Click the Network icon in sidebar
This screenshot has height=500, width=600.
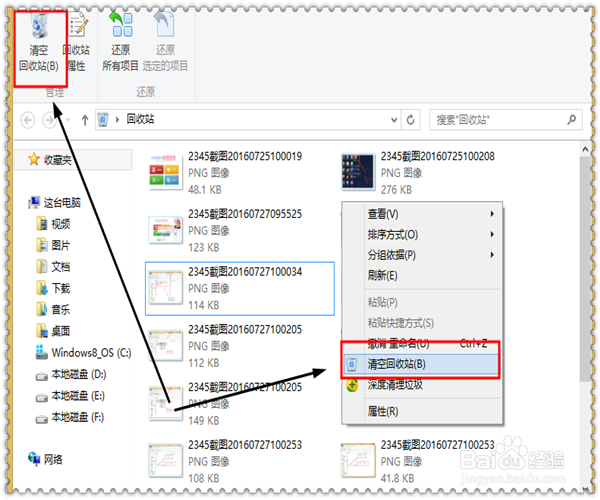point(34,458)
